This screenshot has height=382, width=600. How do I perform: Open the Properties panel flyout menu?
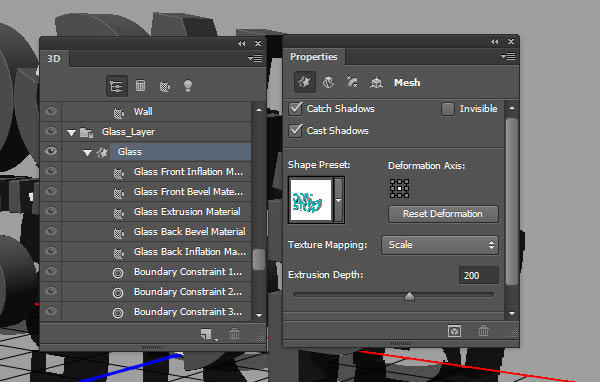[x=508, y=57]
